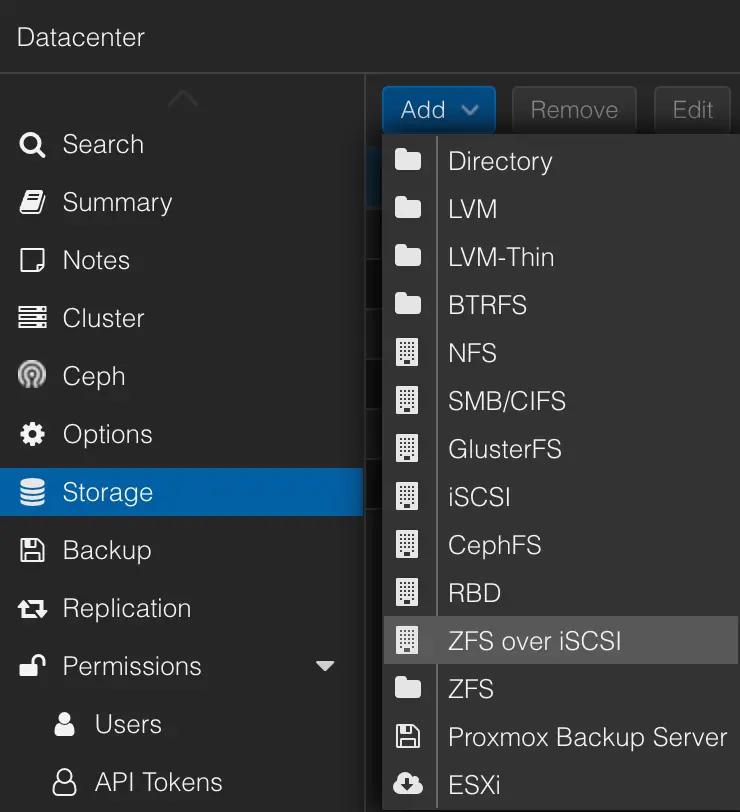This screenshot has height=812, width=740.
Task: Click the server icon beside iSCSI
Action: [x=409, y=496]
